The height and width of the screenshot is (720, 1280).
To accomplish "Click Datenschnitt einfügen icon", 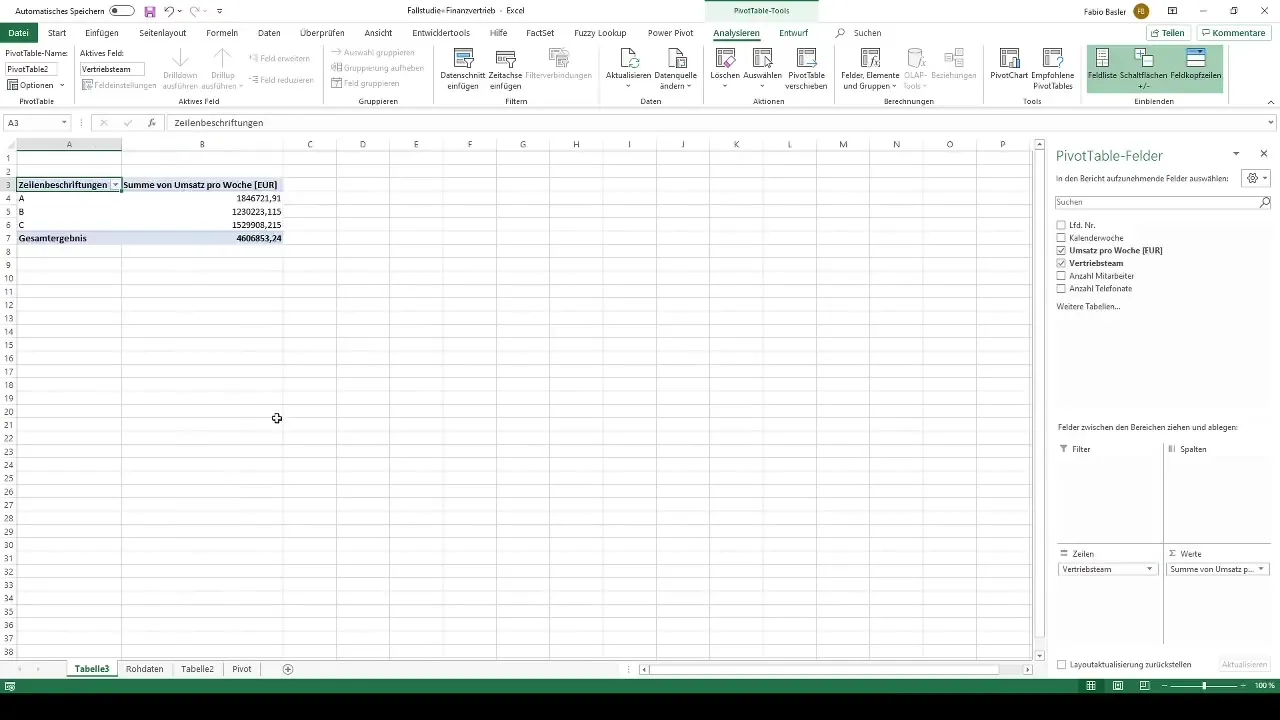I will tap(463, 59).
